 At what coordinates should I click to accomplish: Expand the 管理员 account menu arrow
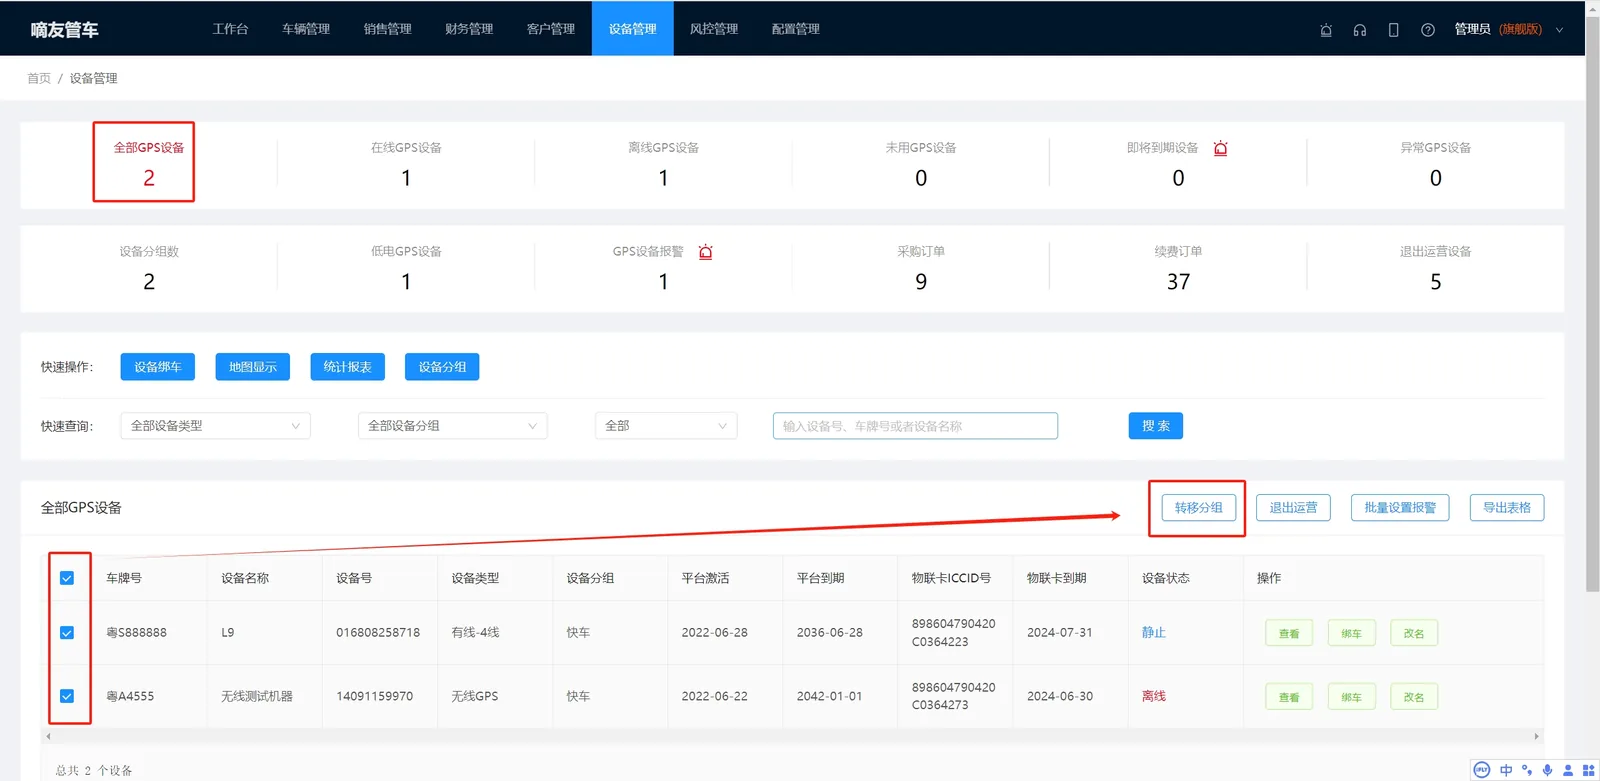point(1559,30)
